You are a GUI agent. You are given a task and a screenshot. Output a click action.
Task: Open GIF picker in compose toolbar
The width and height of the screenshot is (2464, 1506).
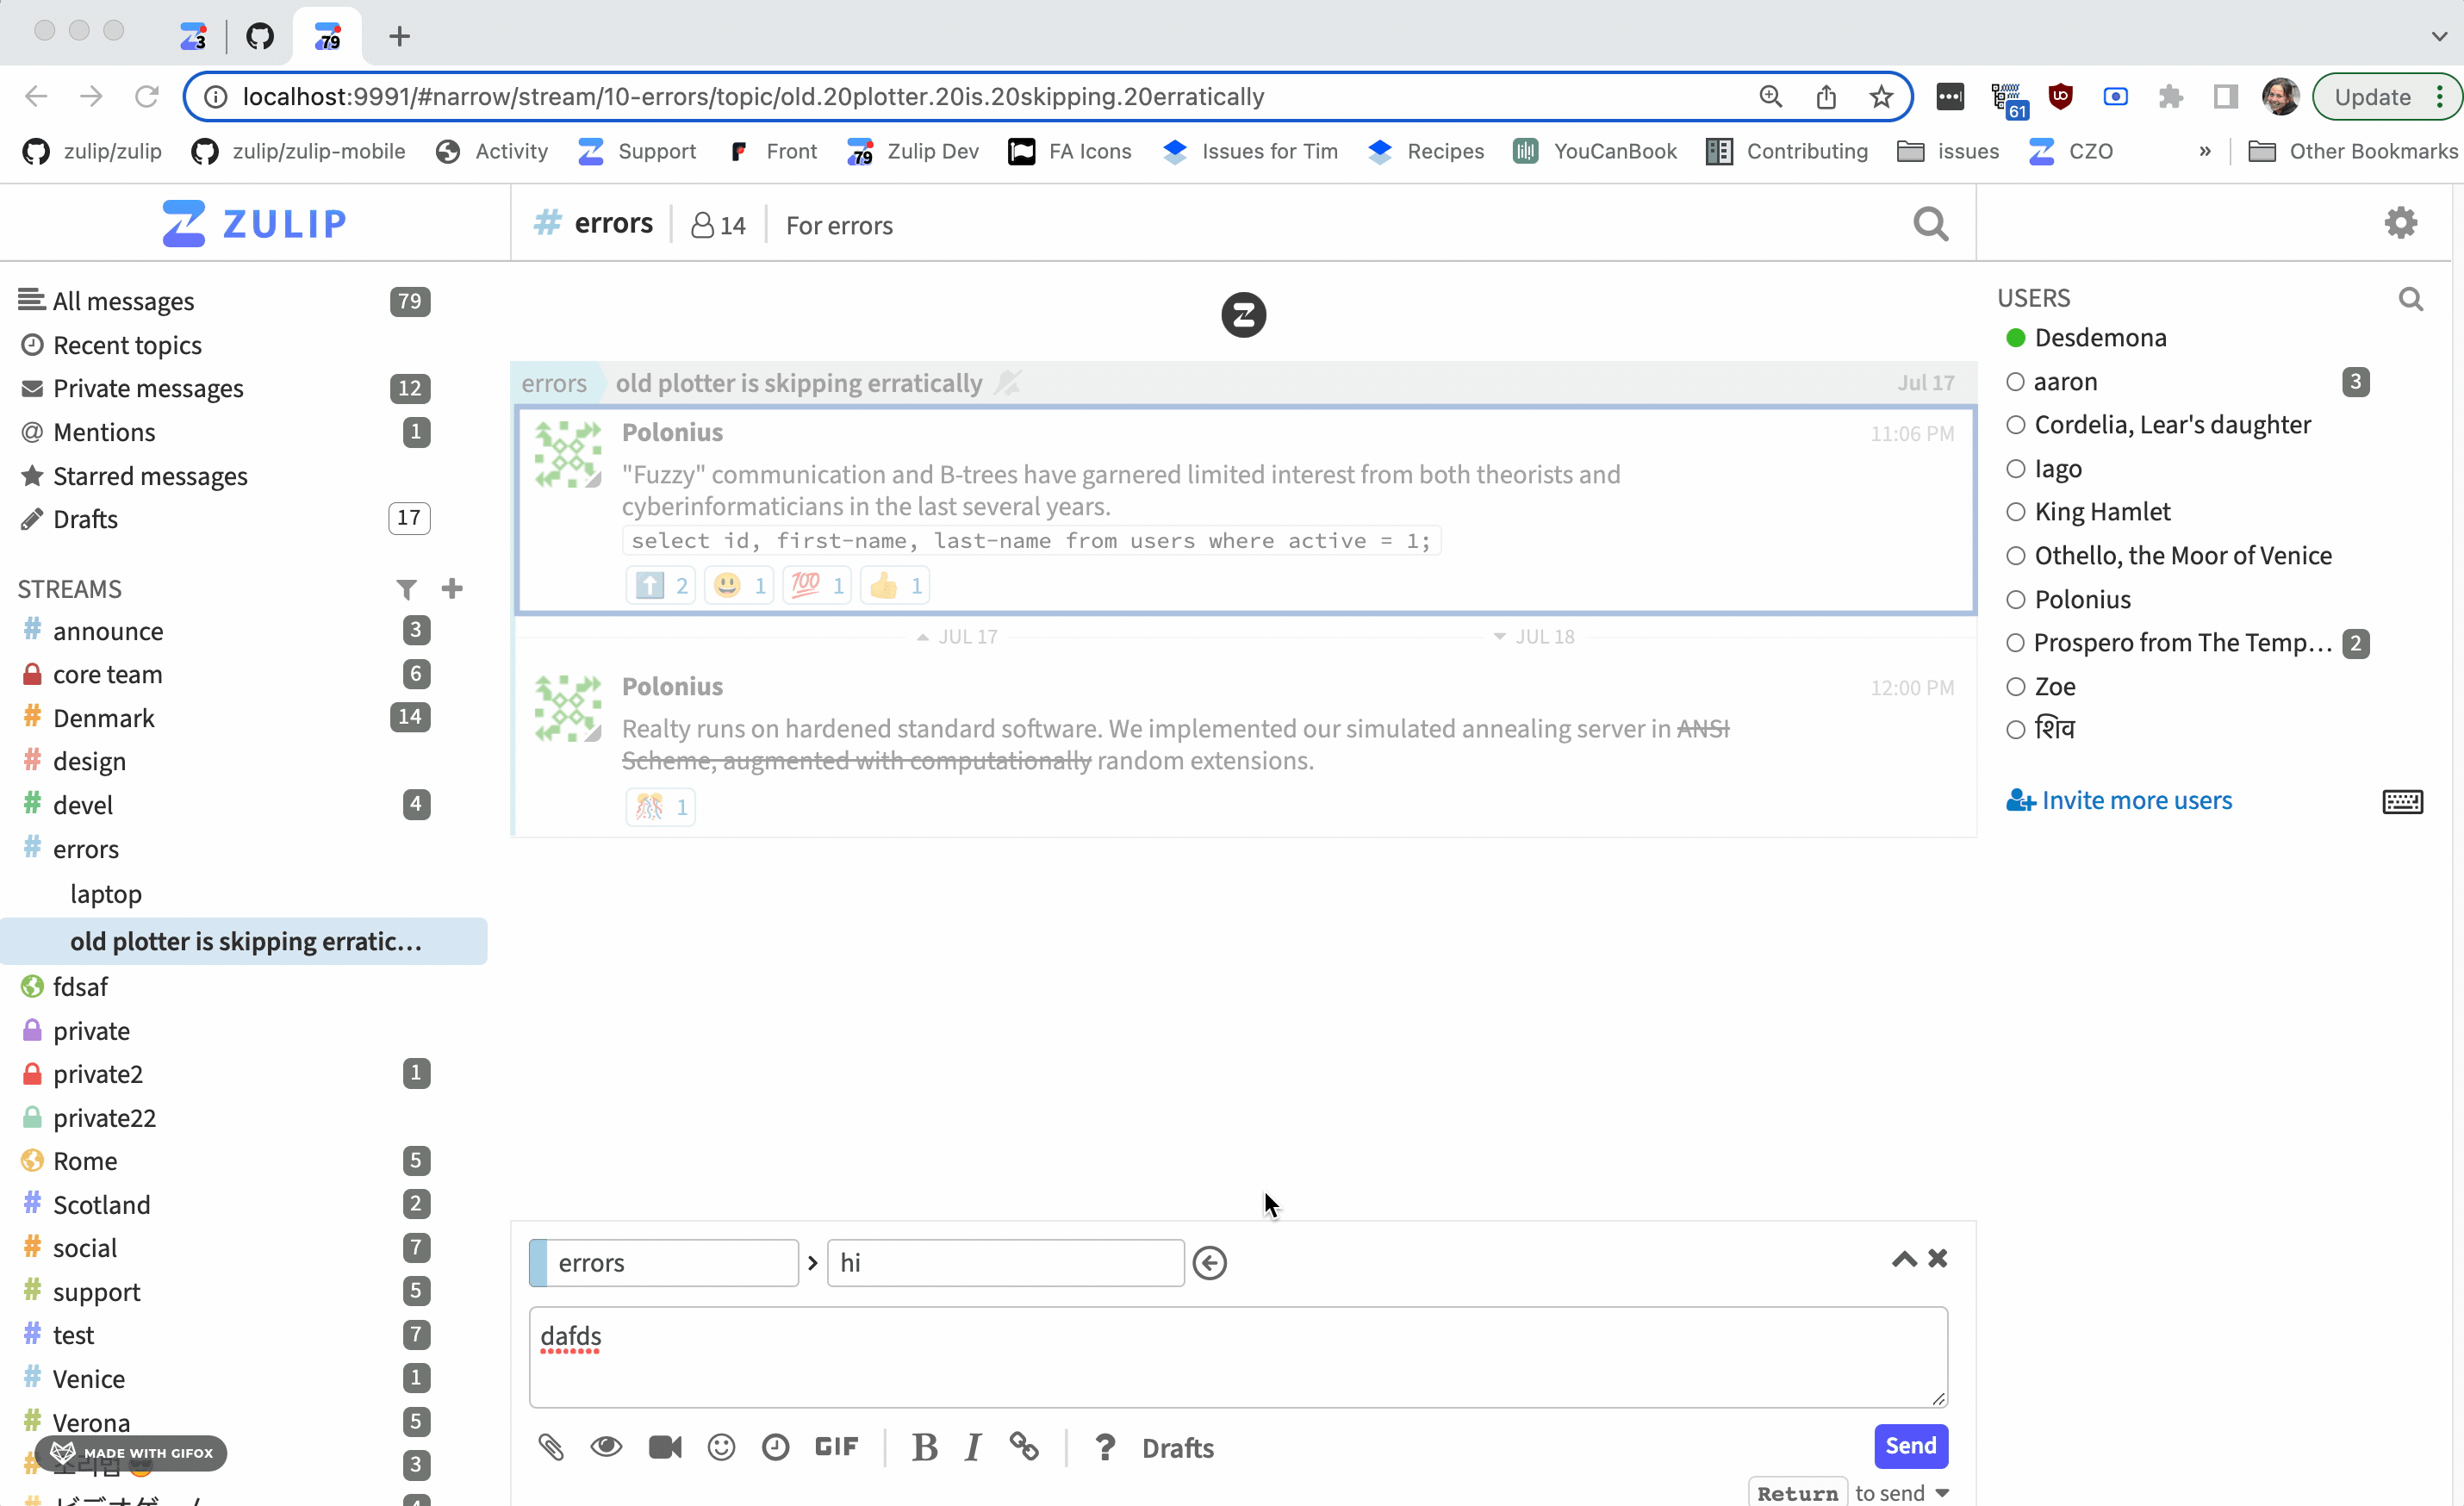pyautogui.click(x=836, y=1447)
